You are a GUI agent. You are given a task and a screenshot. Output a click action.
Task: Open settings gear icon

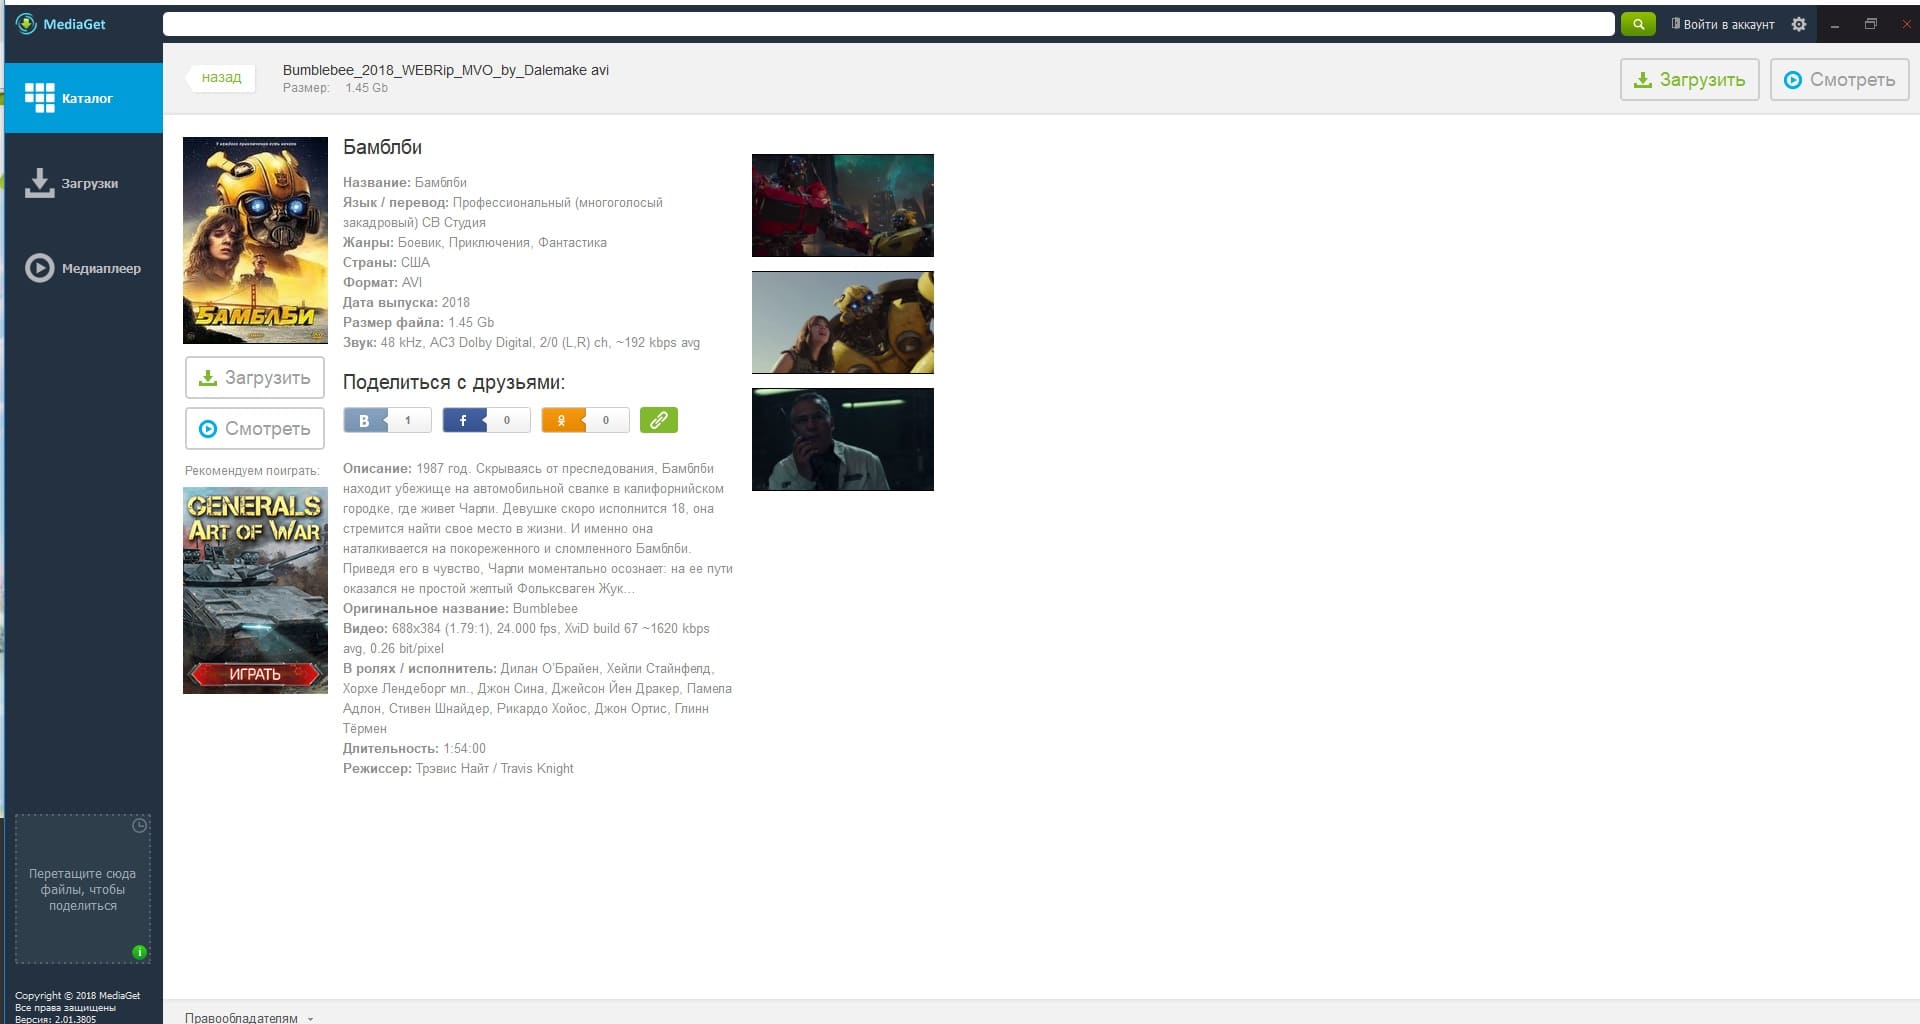pos(1799,24)
